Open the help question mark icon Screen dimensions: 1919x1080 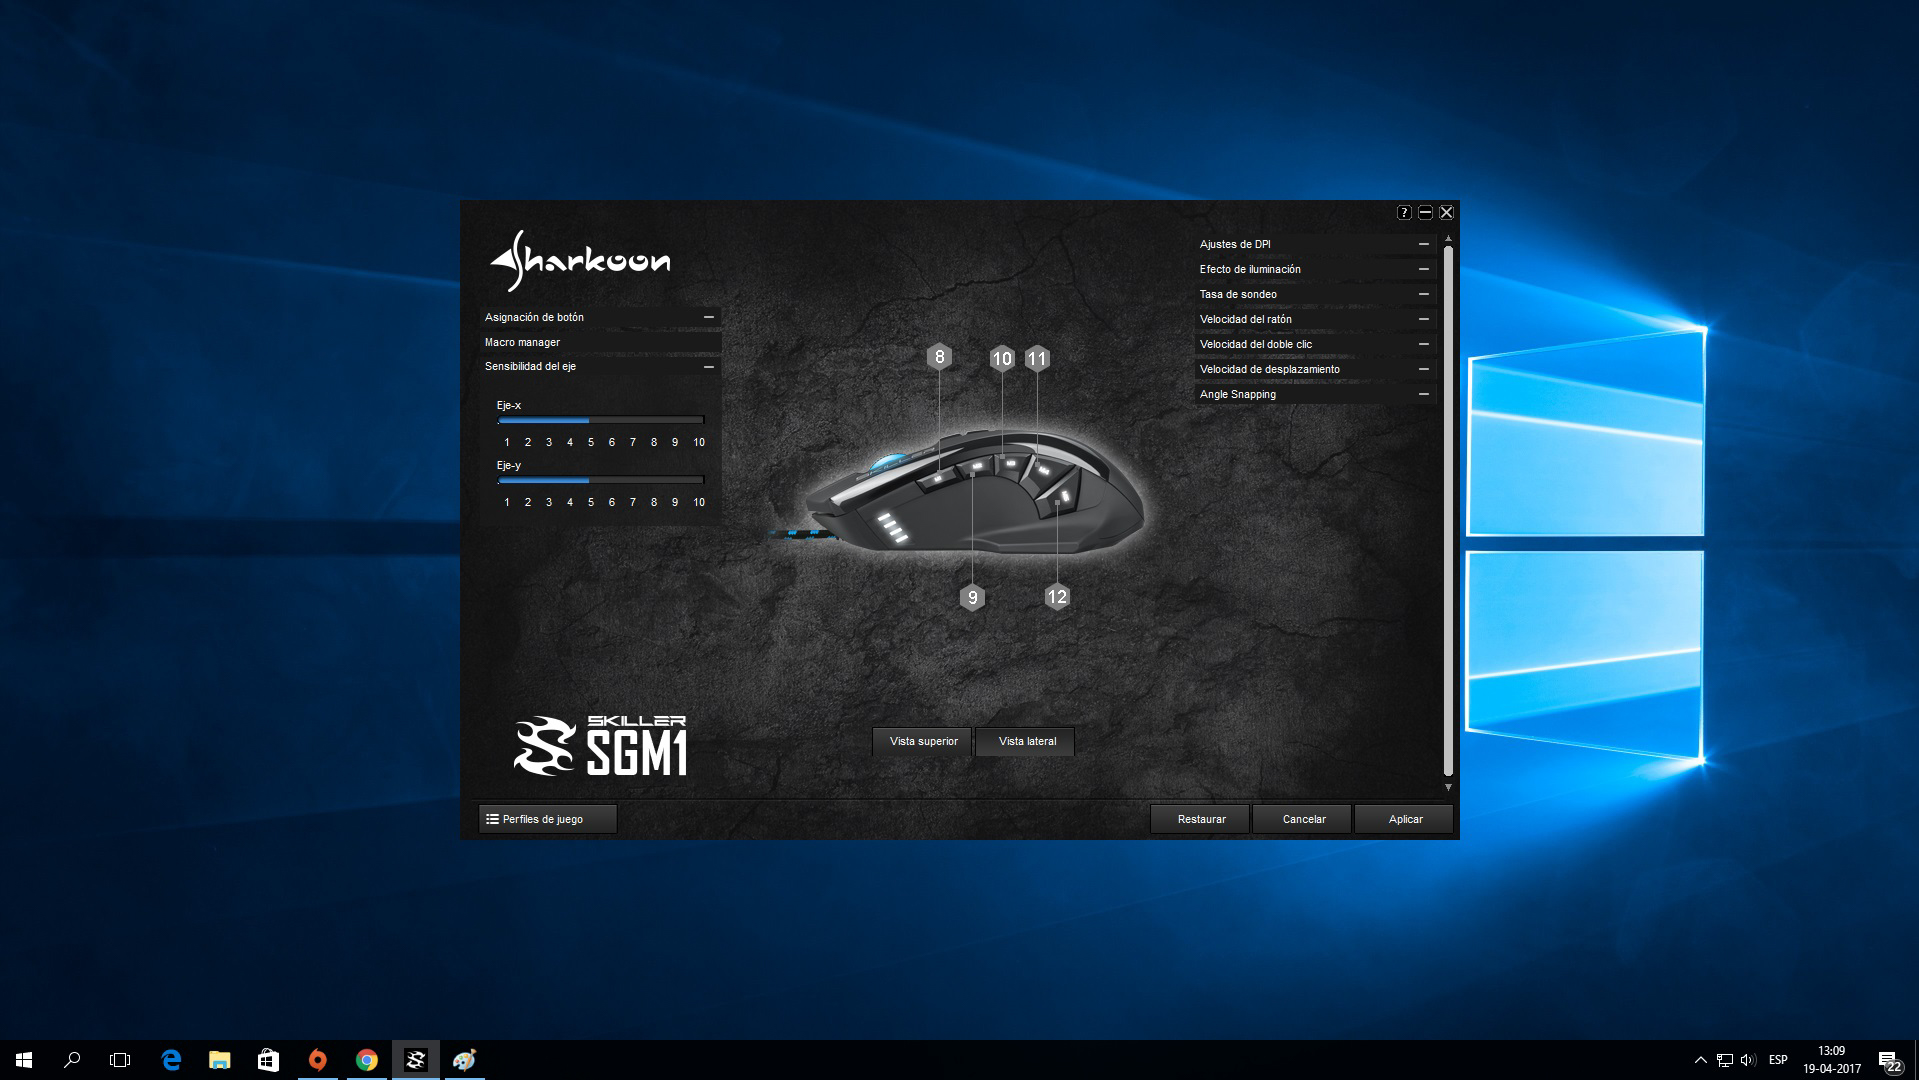(1404, 212)
